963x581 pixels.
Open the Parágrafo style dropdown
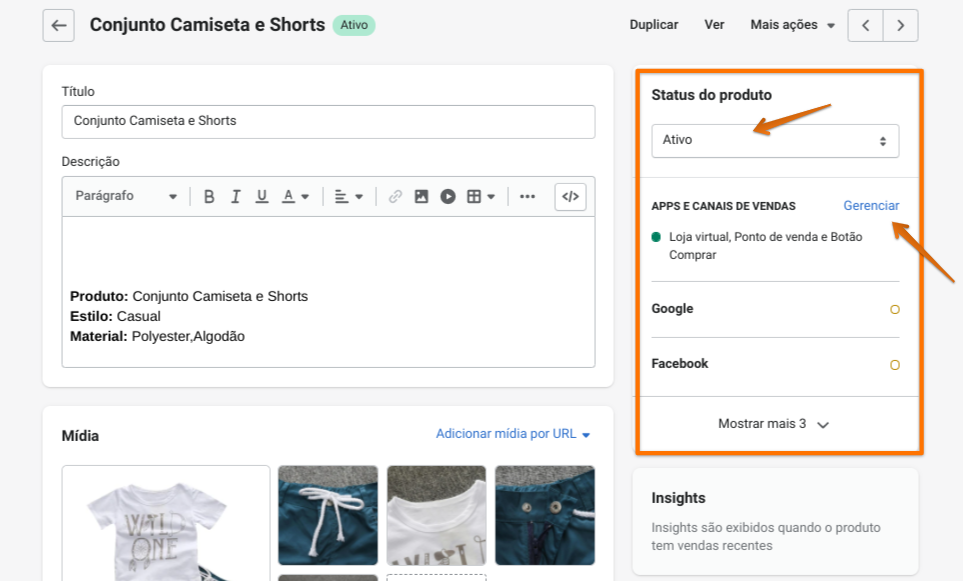pyautogui.click(x=126, y=197)
